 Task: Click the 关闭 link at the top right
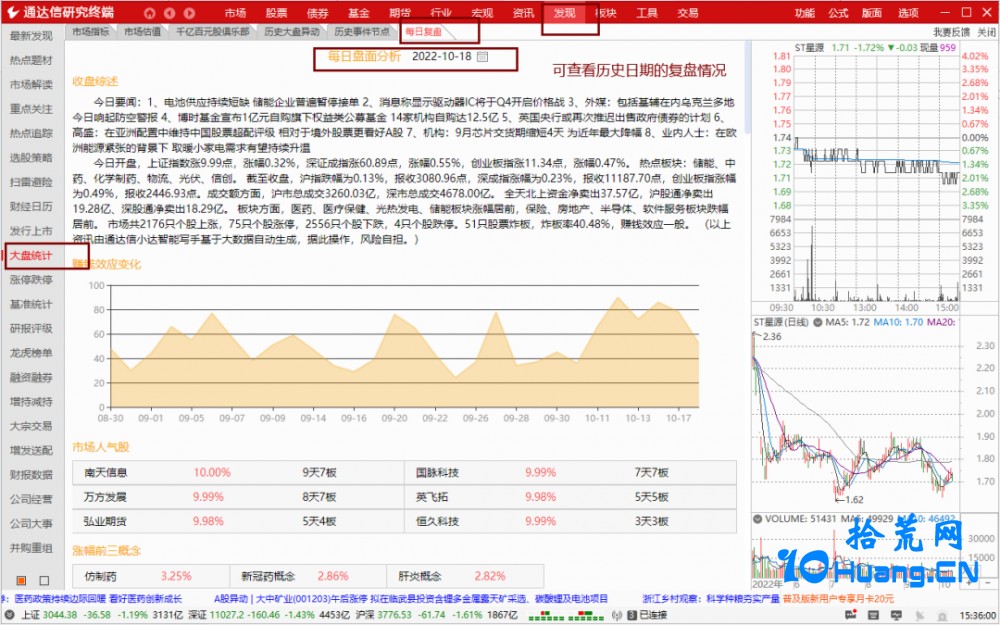(x=987, y=32)
